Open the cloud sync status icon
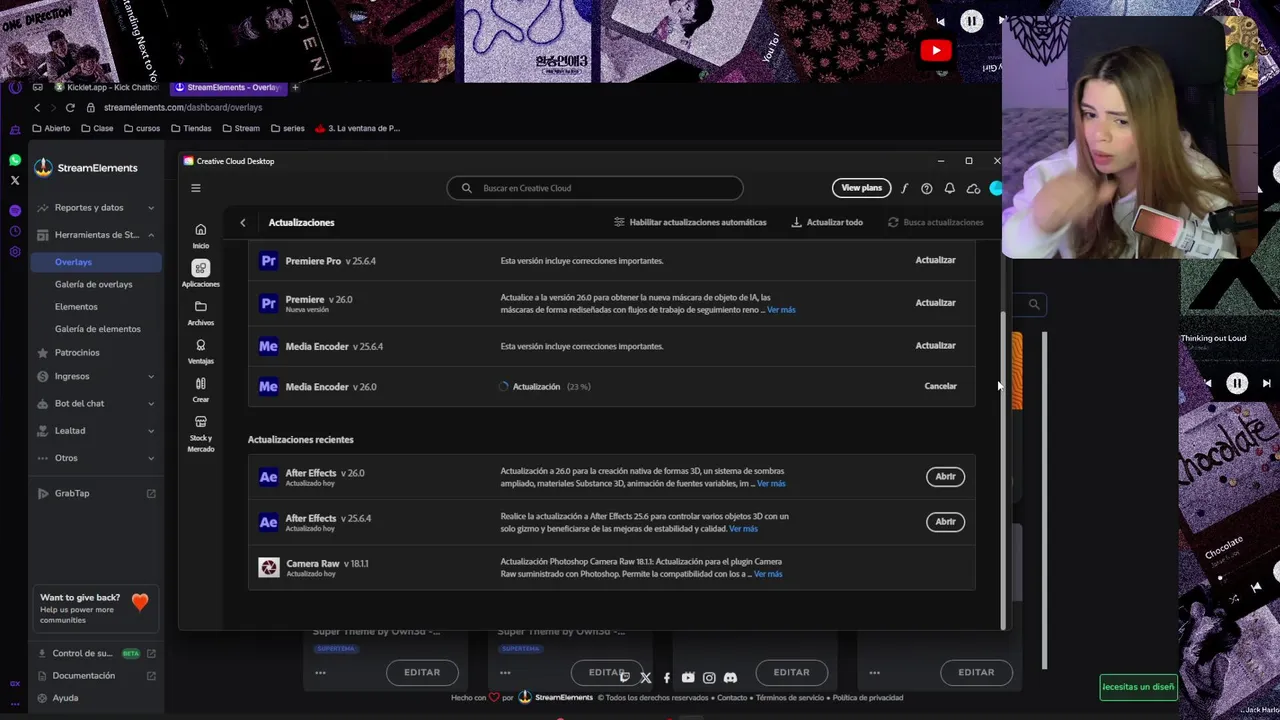 click(x=973, y=188)
